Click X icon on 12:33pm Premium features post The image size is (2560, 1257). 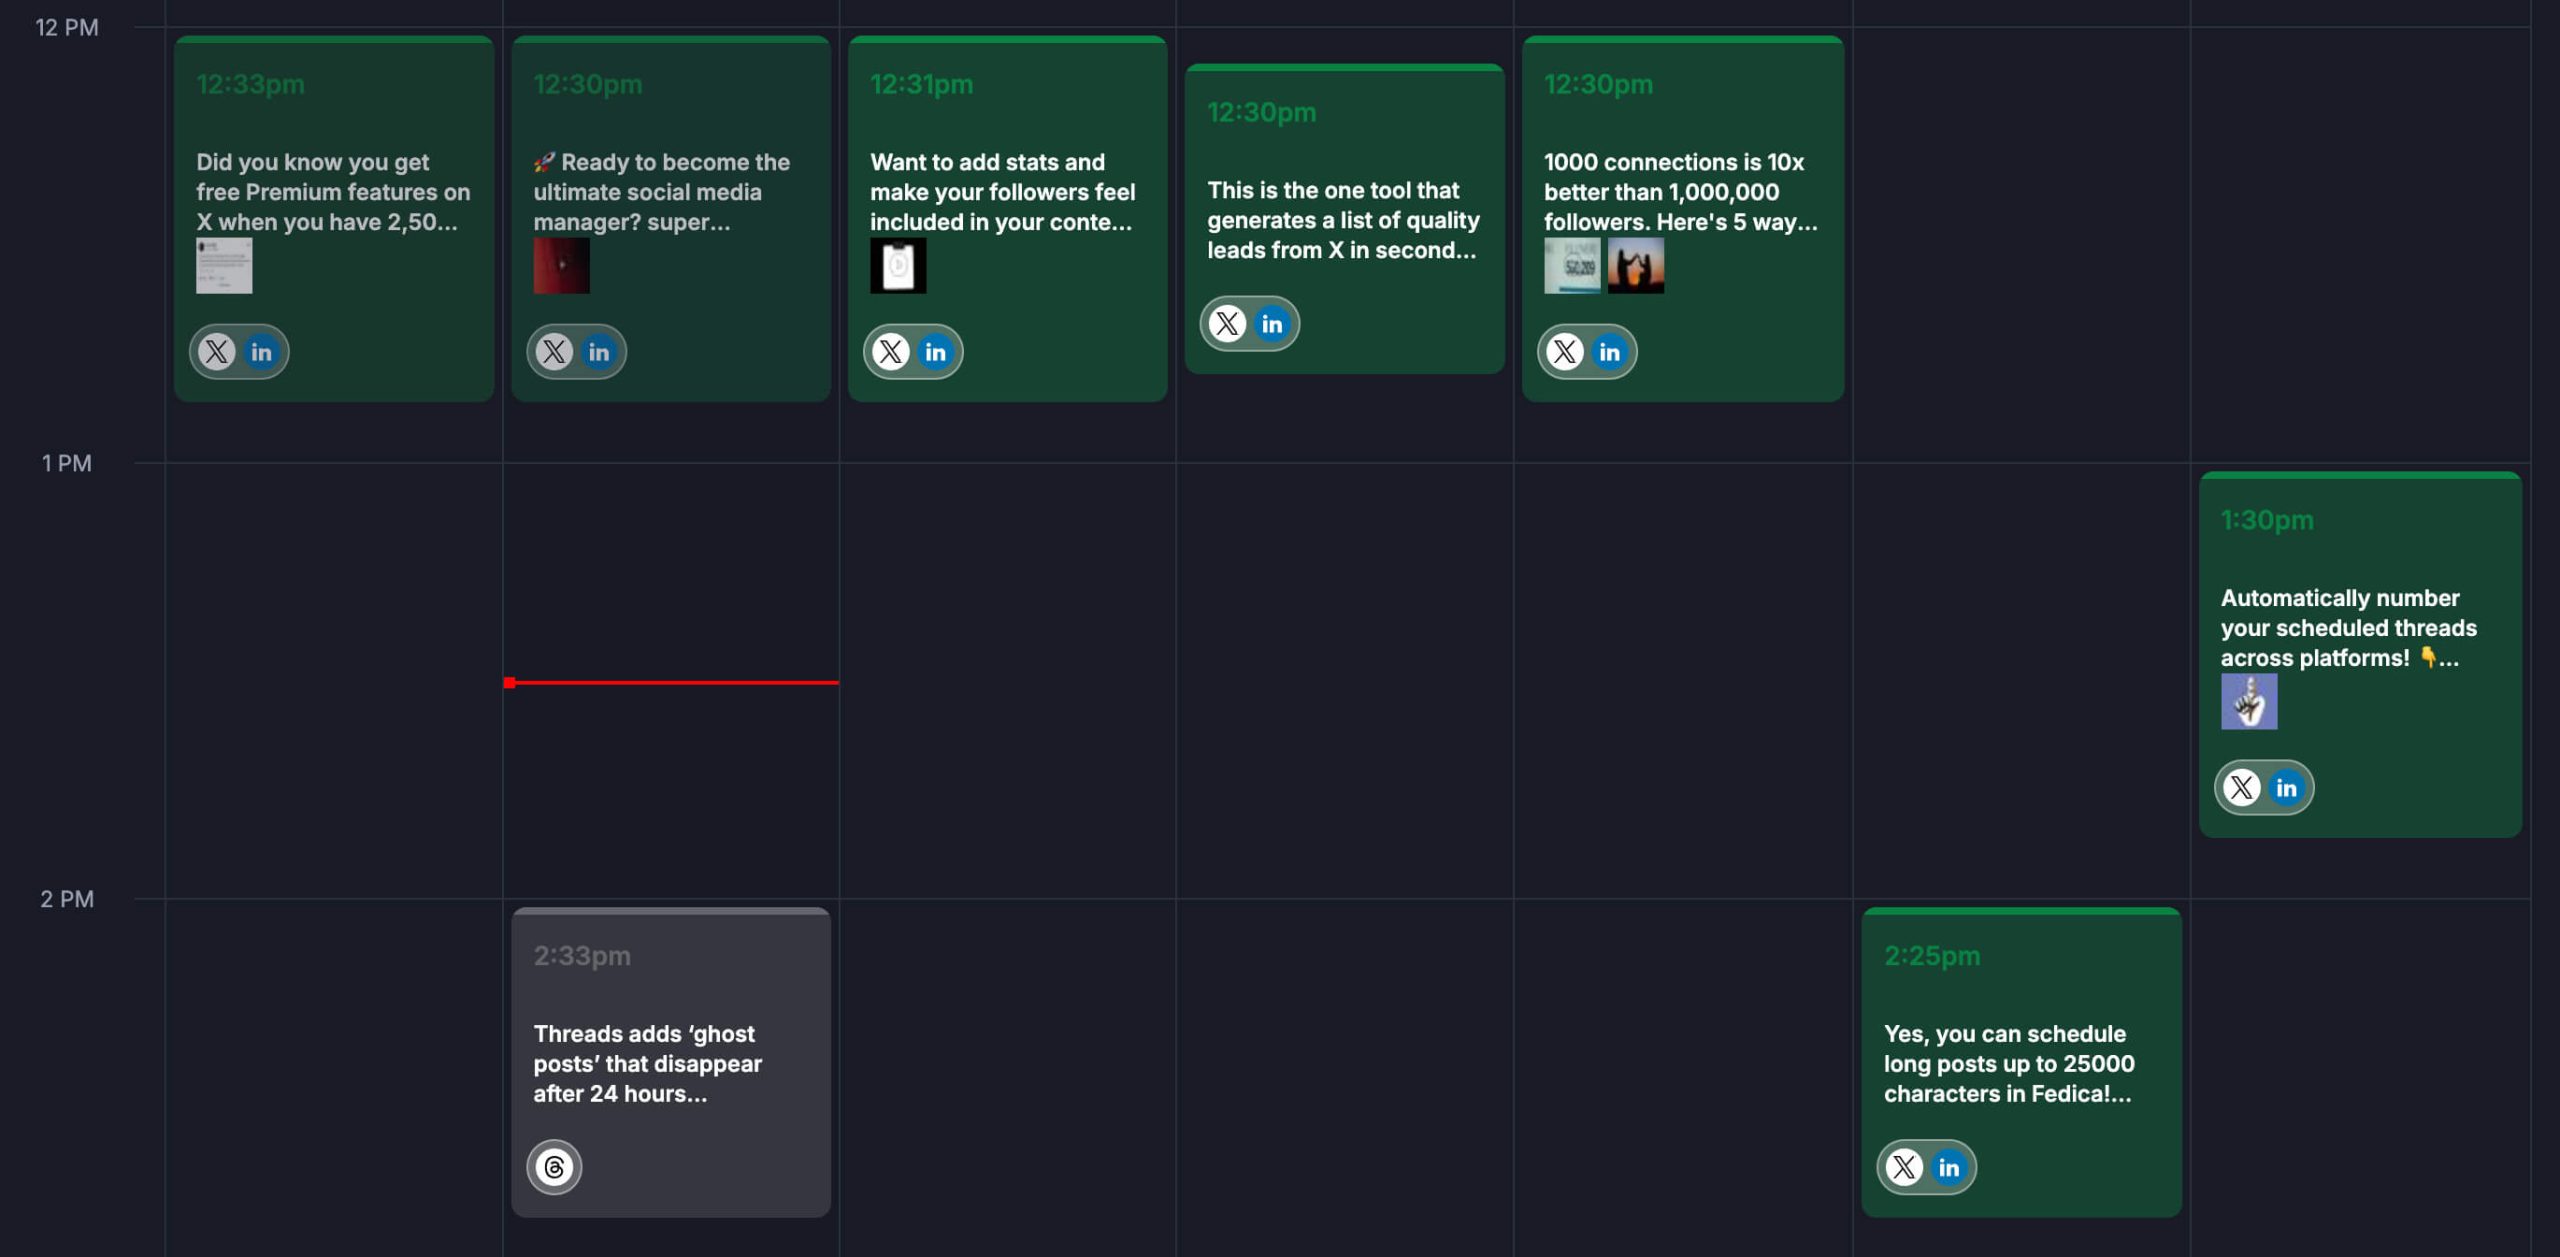(x=216, y=352)
